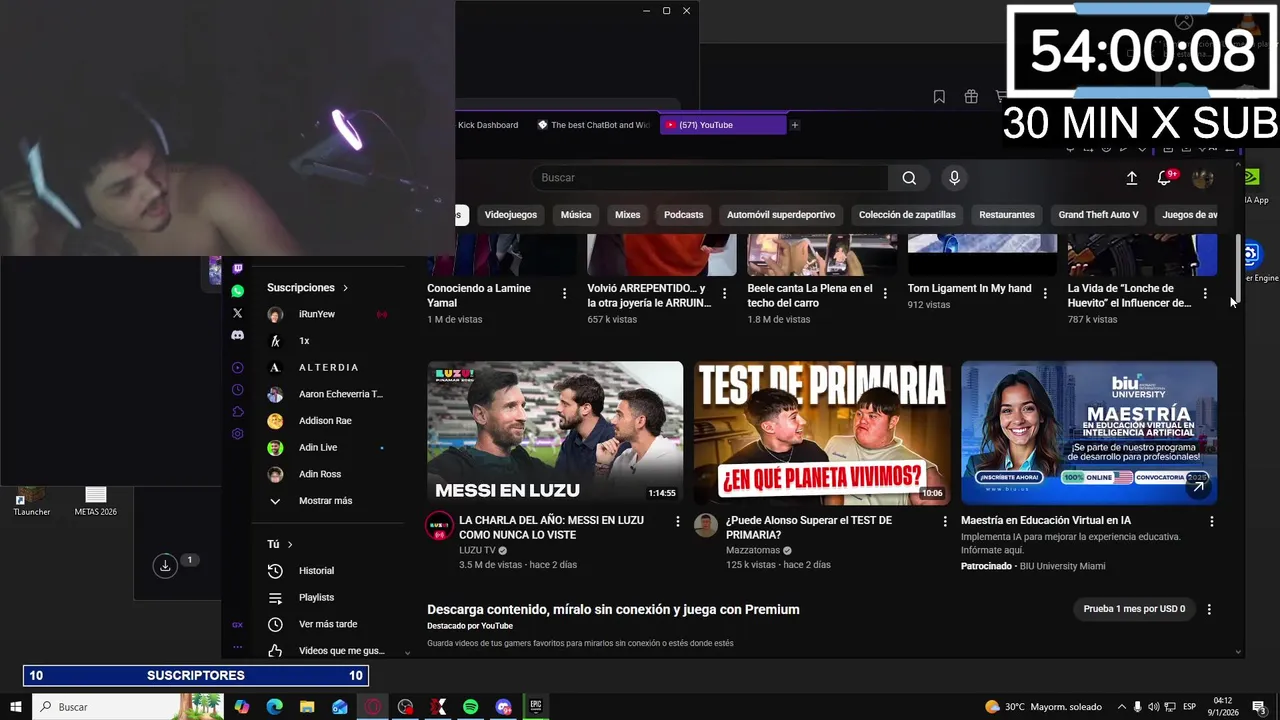
Task: Filter by Mixes chip
Action: pyautogui.click(x=627, y=215)
